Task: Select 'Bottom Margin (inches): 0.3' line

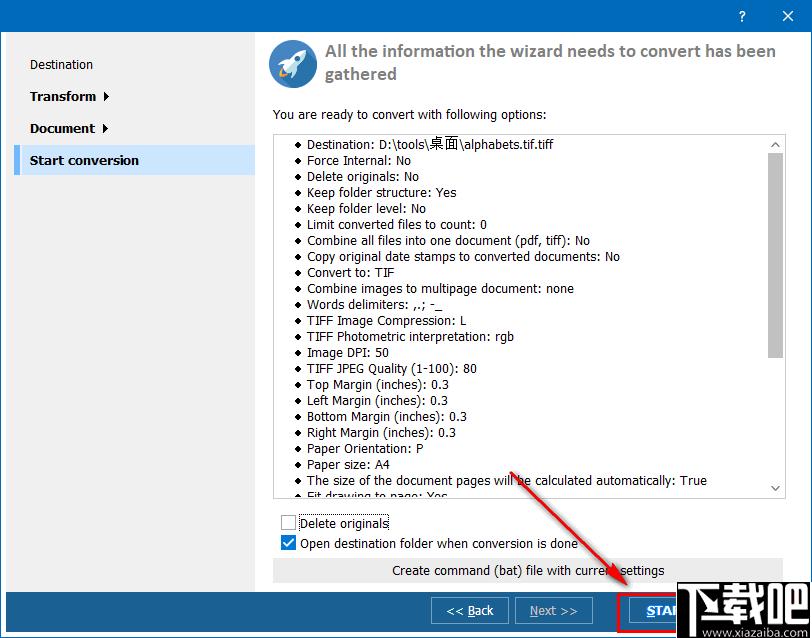Action: 386,417
